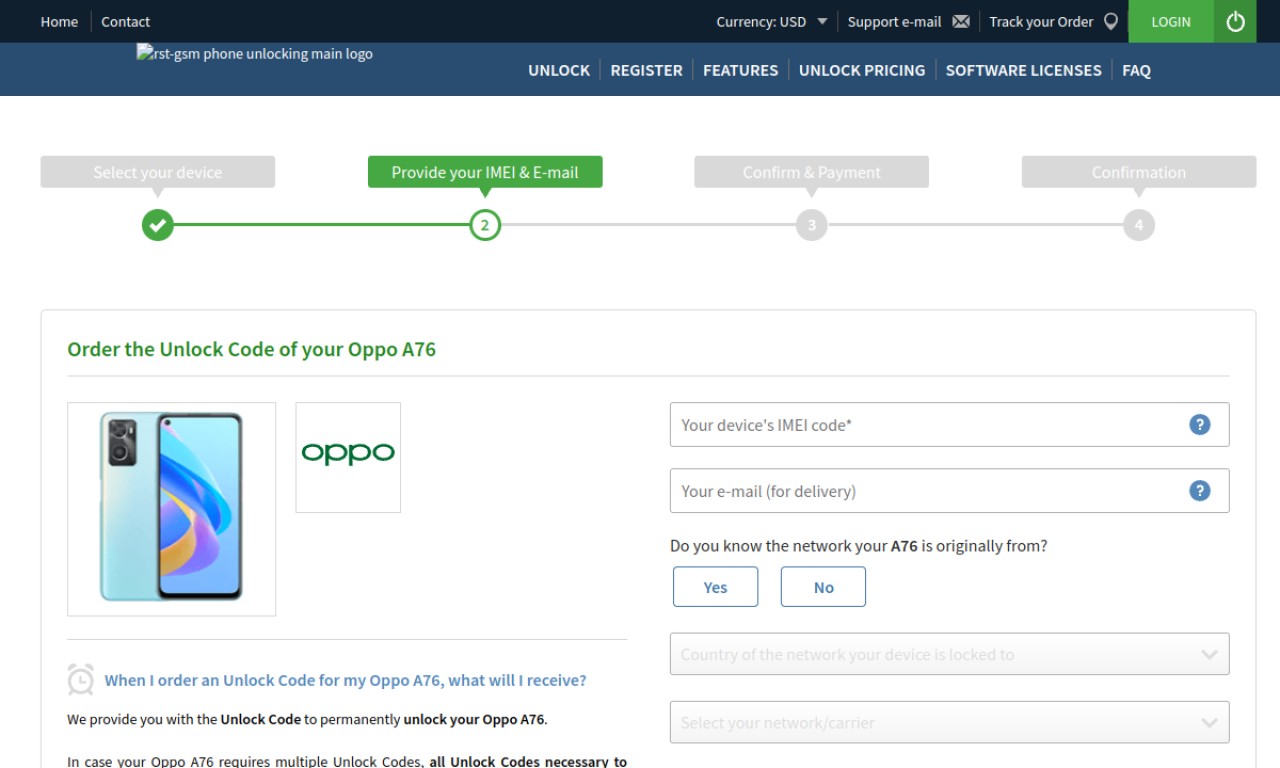This screenshot has width=1280, height=768.
Task: Click the Oppo A76 phone picture
Action: pos(172,509)
